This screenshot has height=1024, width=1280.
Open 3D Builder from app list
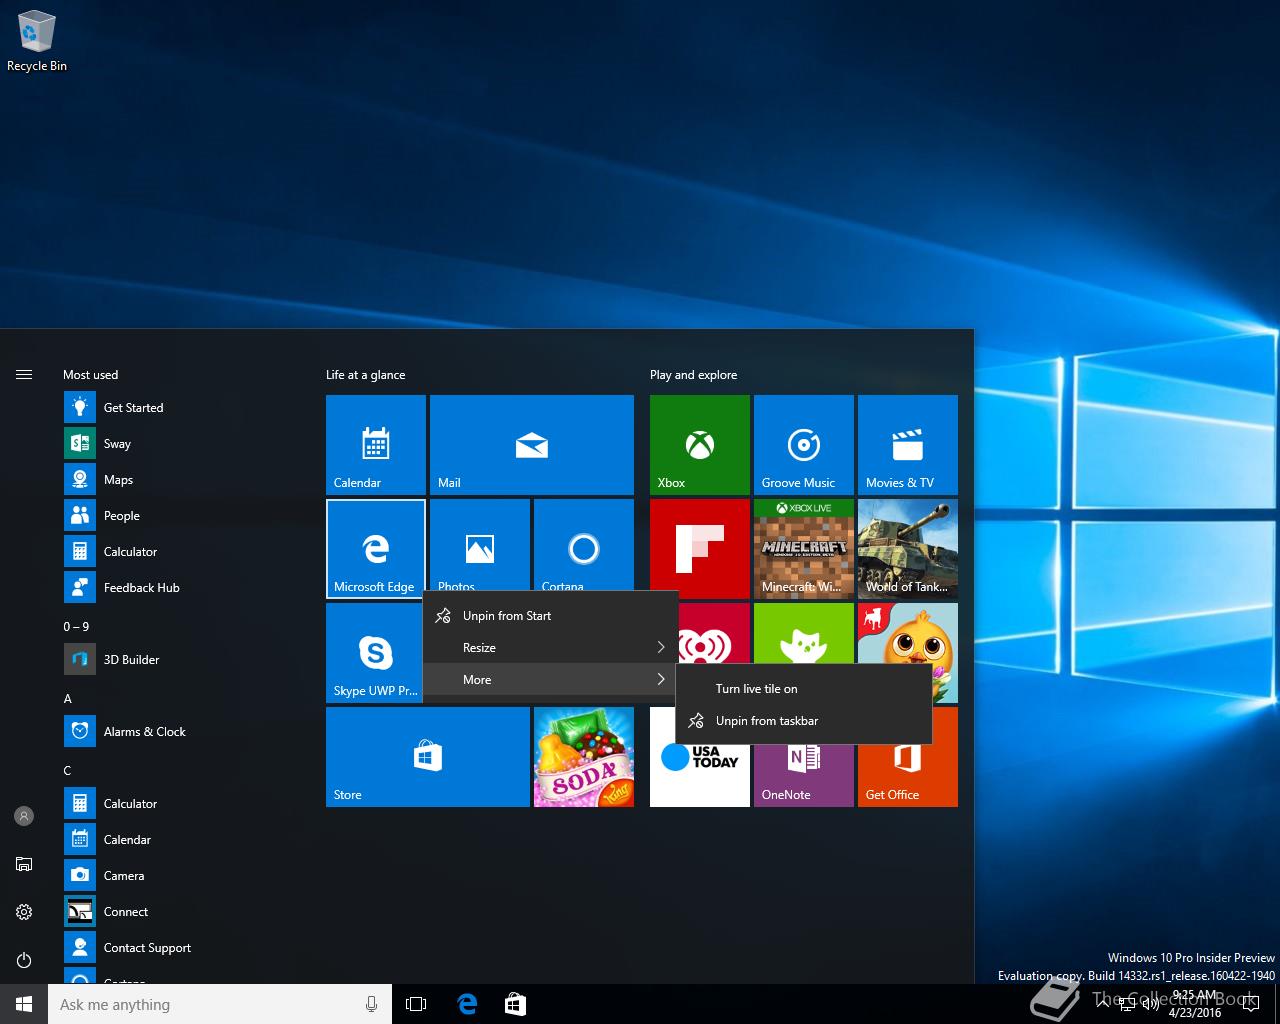click(131, 660)
